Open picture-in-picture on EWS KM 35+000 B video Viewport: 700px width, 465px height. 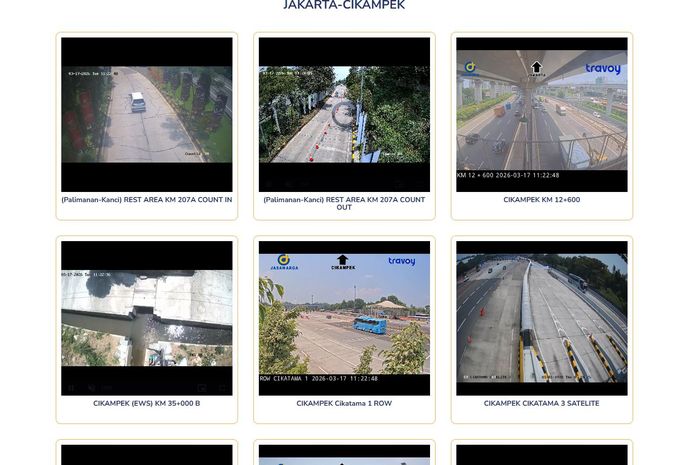click(202, 388)
